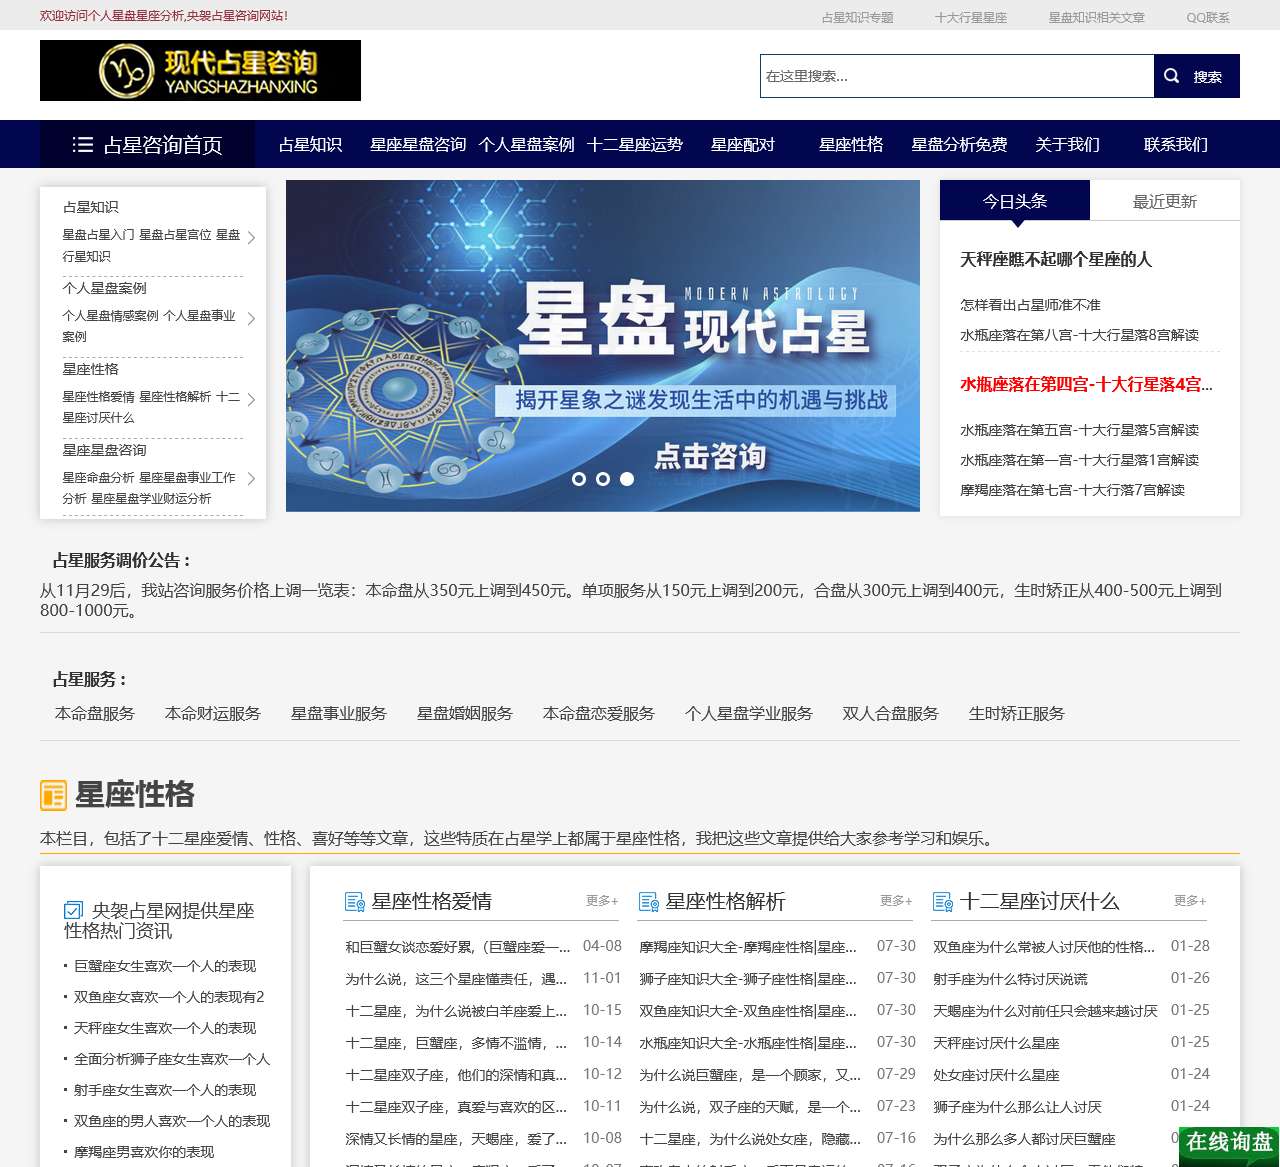Image resolution: width=1280 pixels, height=1167 pixels.
Task: Open the 个人星盘学业服务 link
Action: coord(749,714)
